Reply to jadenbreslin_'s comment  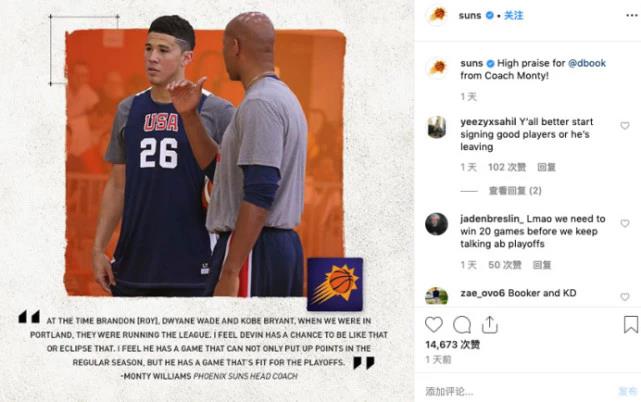[x=542, y=265]
